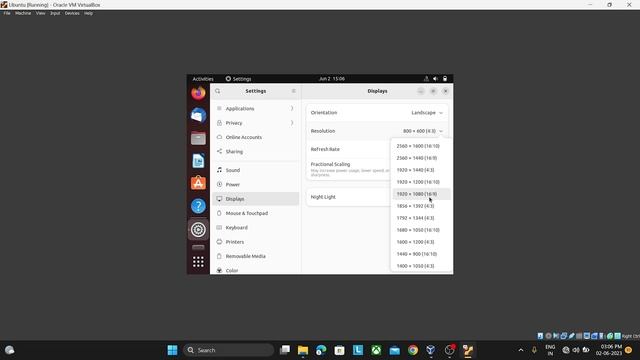Choose 2560 × 1440 (16:9) resolution
Image resolution: width=640 pixels, height=360 pixels.
(x=421, y=158)
